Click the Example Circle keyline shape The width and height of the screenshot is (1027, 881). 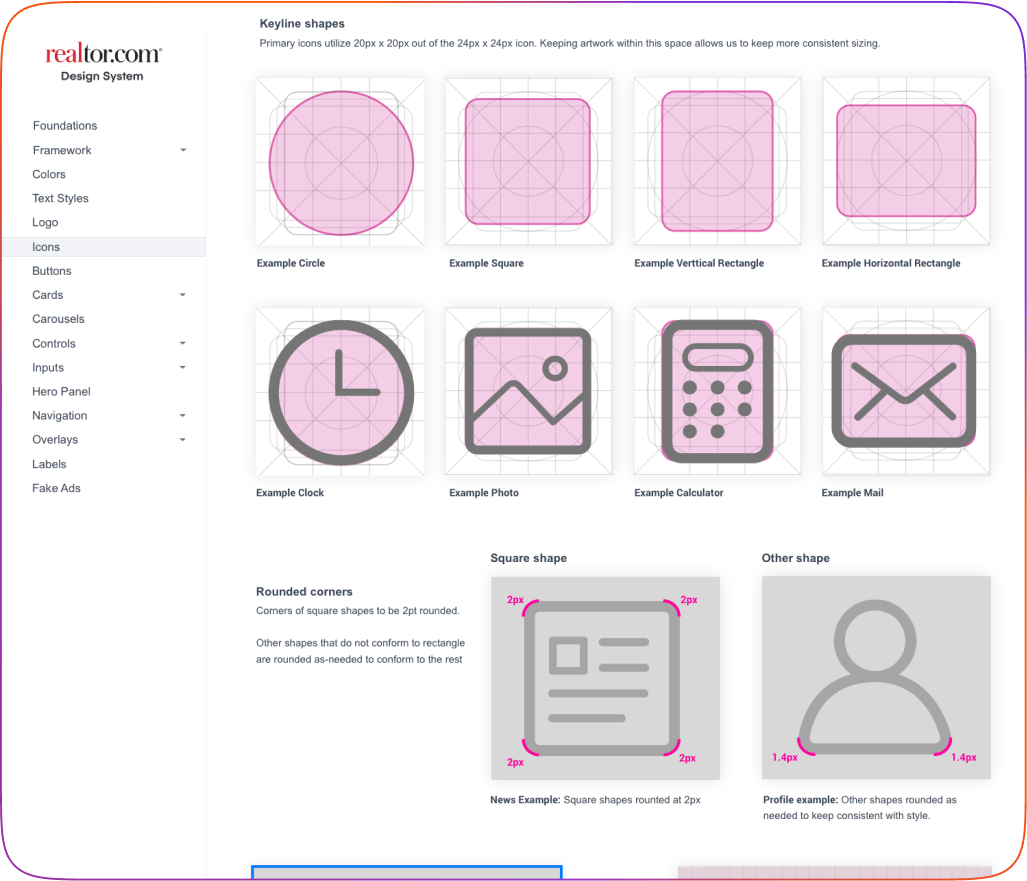pyautogui.click(x=340, y=162)
